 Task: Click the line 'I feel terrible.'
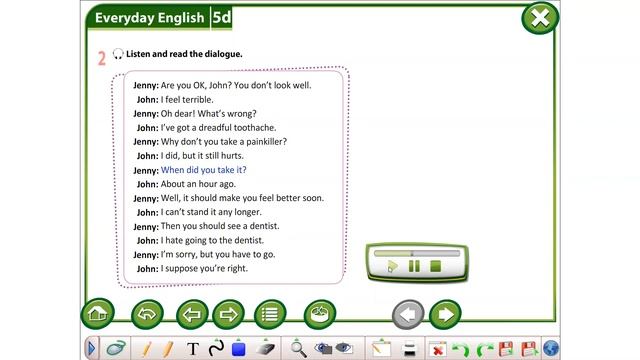(187, 100)
